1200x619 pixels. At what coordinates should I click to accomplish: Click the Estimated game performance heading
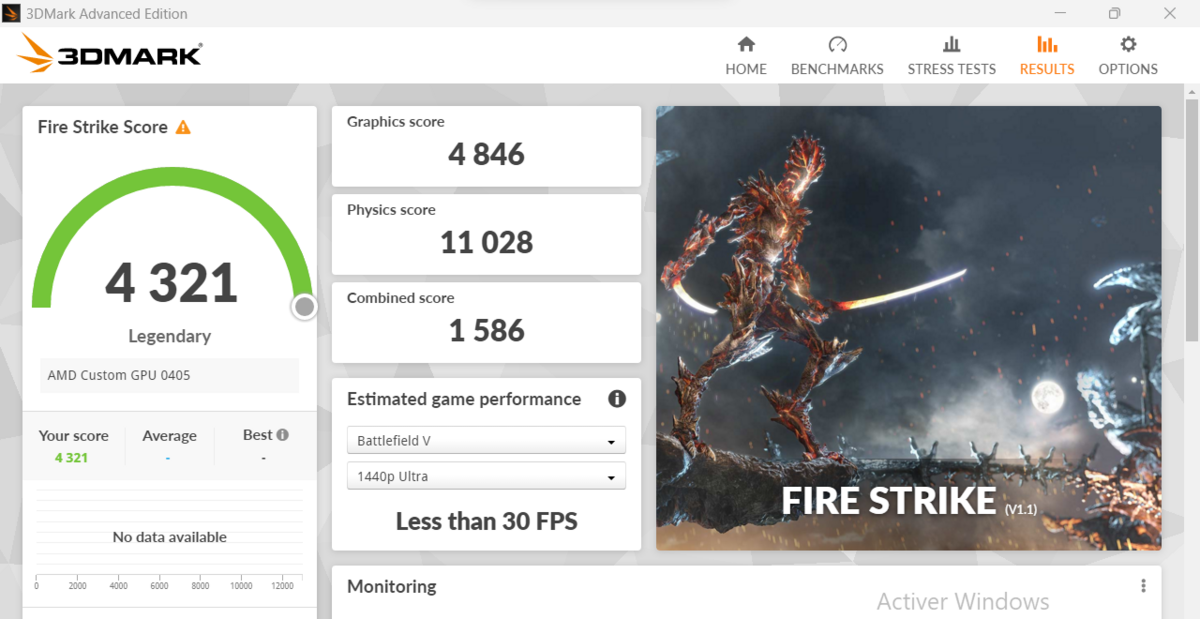464,399
